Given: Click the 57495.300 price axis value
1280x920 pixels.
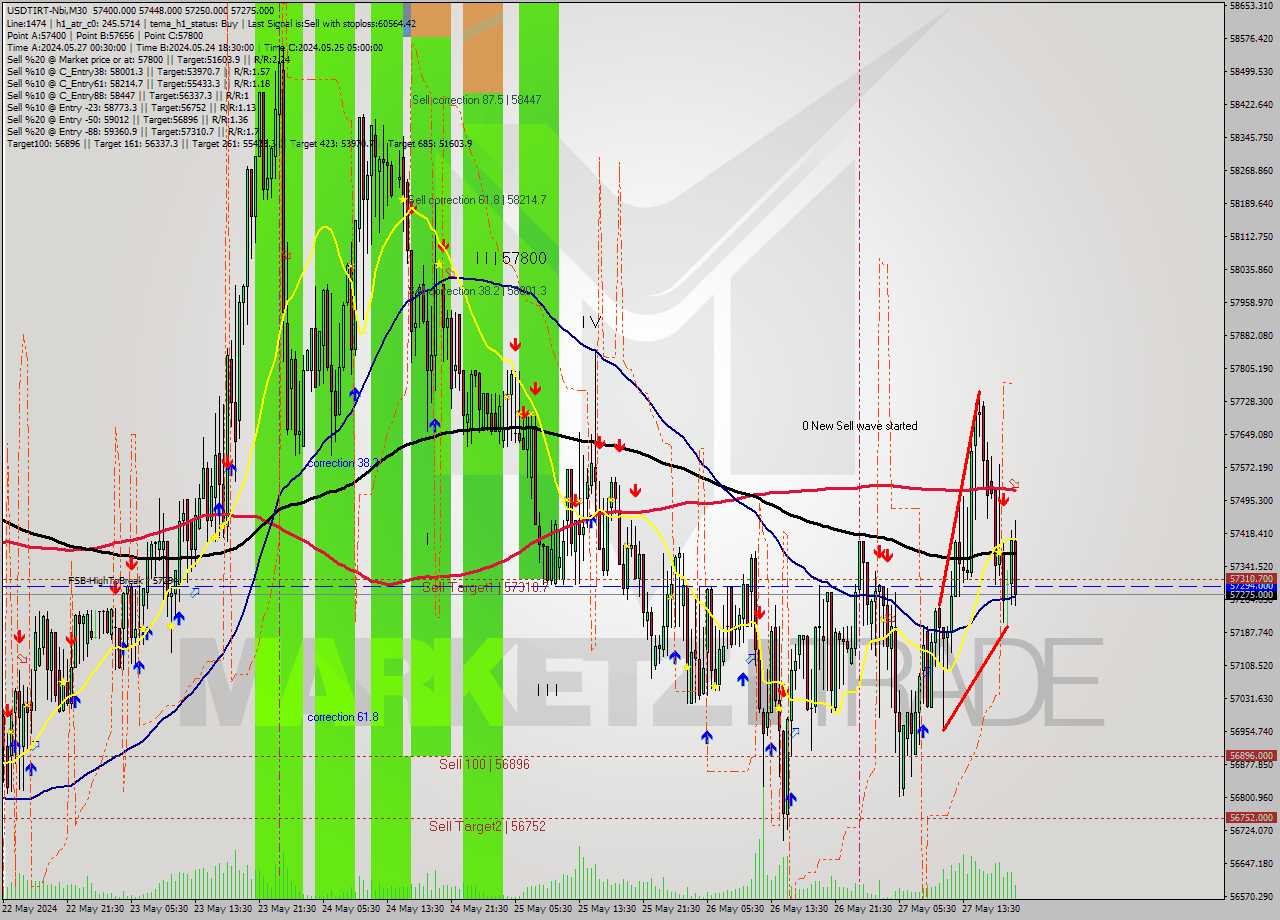Looking at the screenshot, I should pos(1251,500).
